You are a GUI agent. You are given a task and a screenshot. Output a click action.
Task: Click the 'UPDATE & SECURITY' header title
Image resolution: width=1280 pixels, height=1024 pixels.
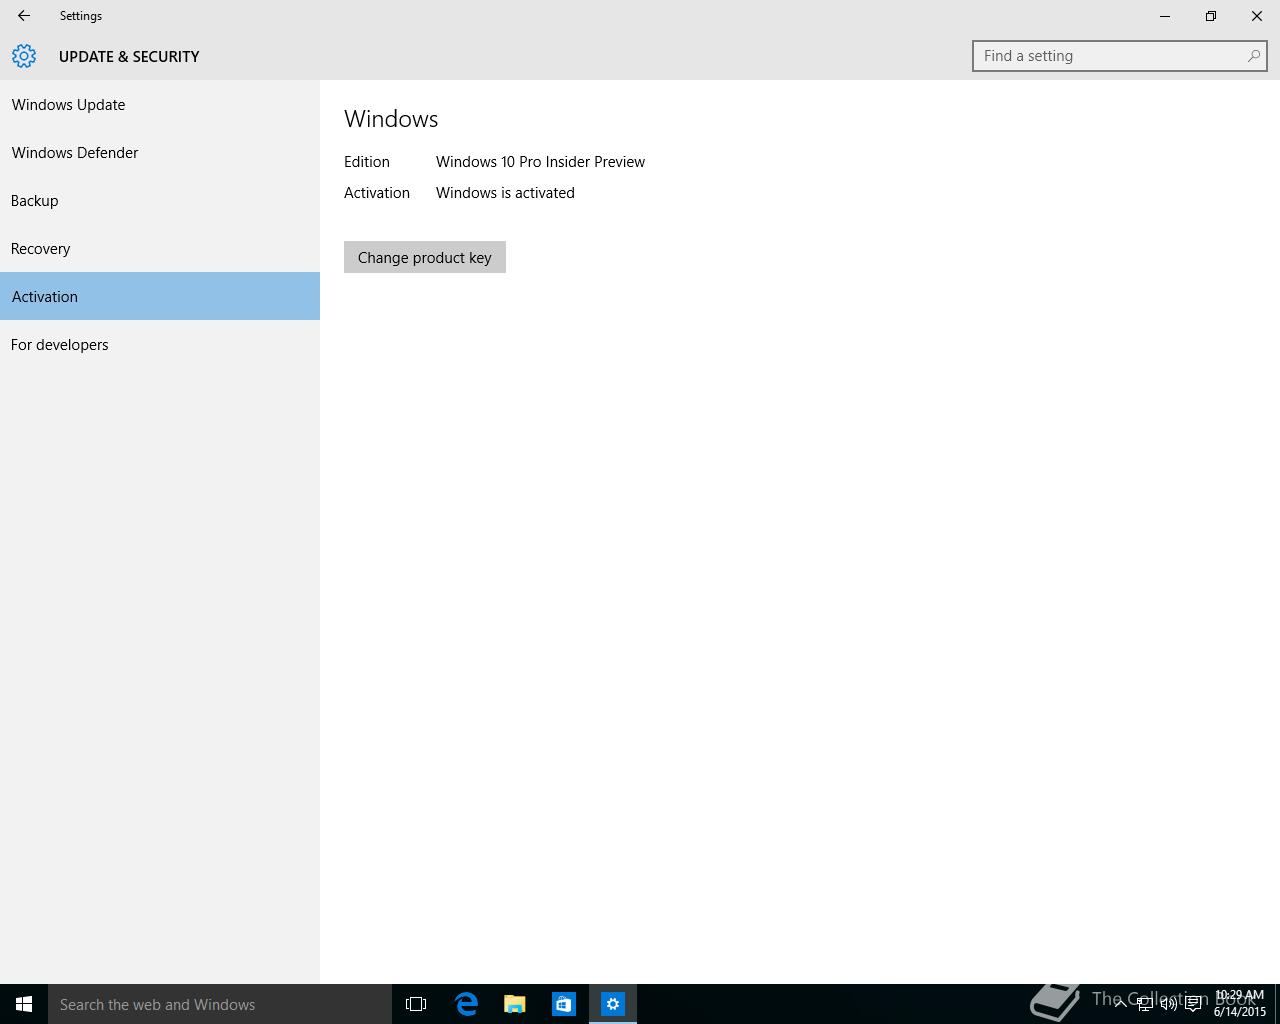click(x=129, y=57)
